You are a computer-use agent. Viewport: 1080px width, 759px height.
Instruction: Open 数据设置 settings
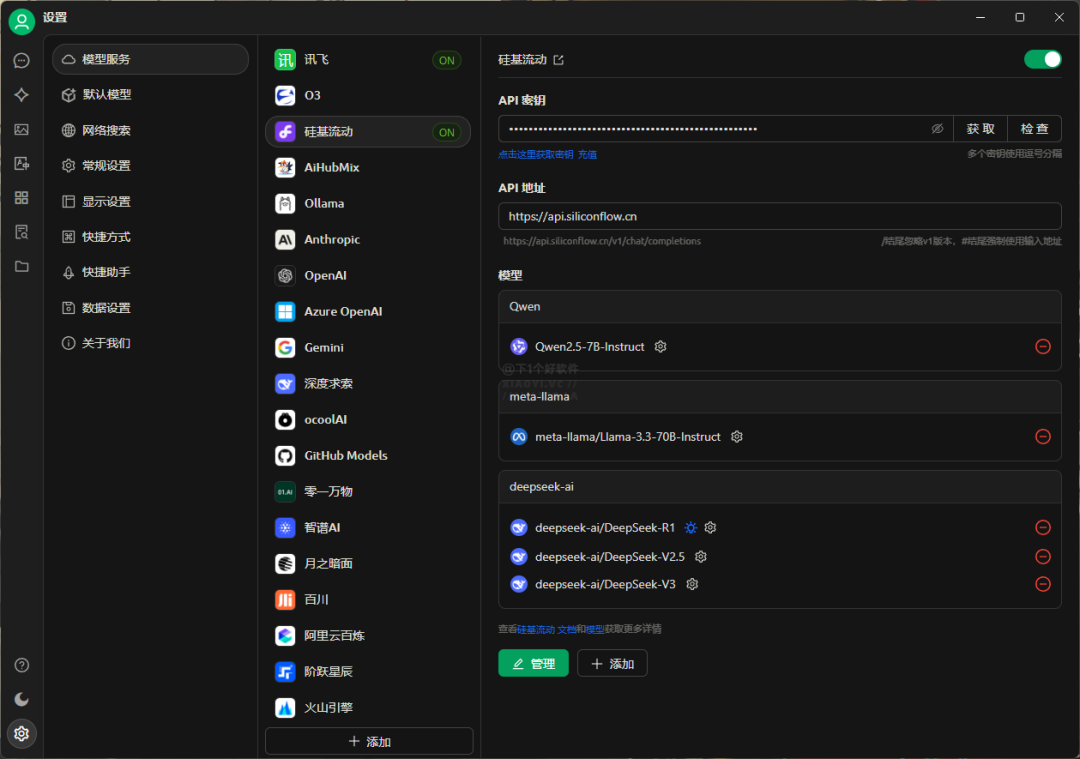pos(150,308)
